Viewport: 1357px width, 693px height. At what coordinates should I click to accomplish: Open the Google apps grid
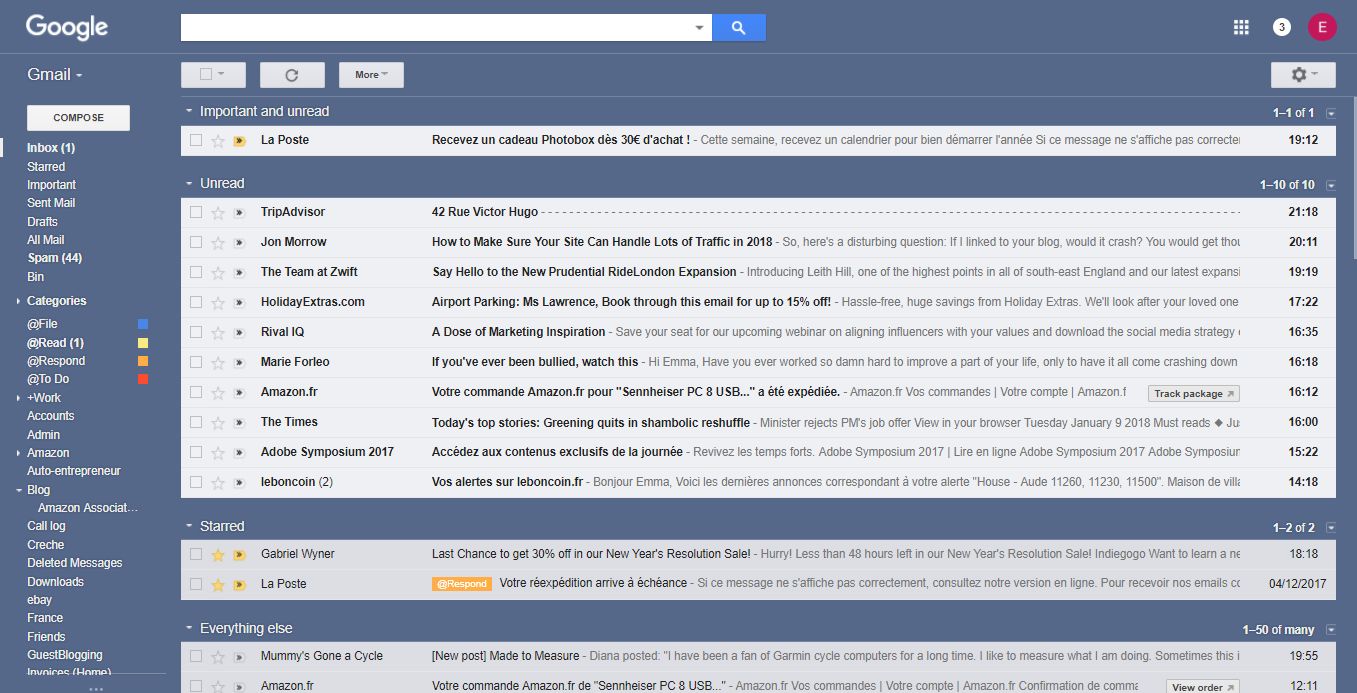pos(1240,27)
